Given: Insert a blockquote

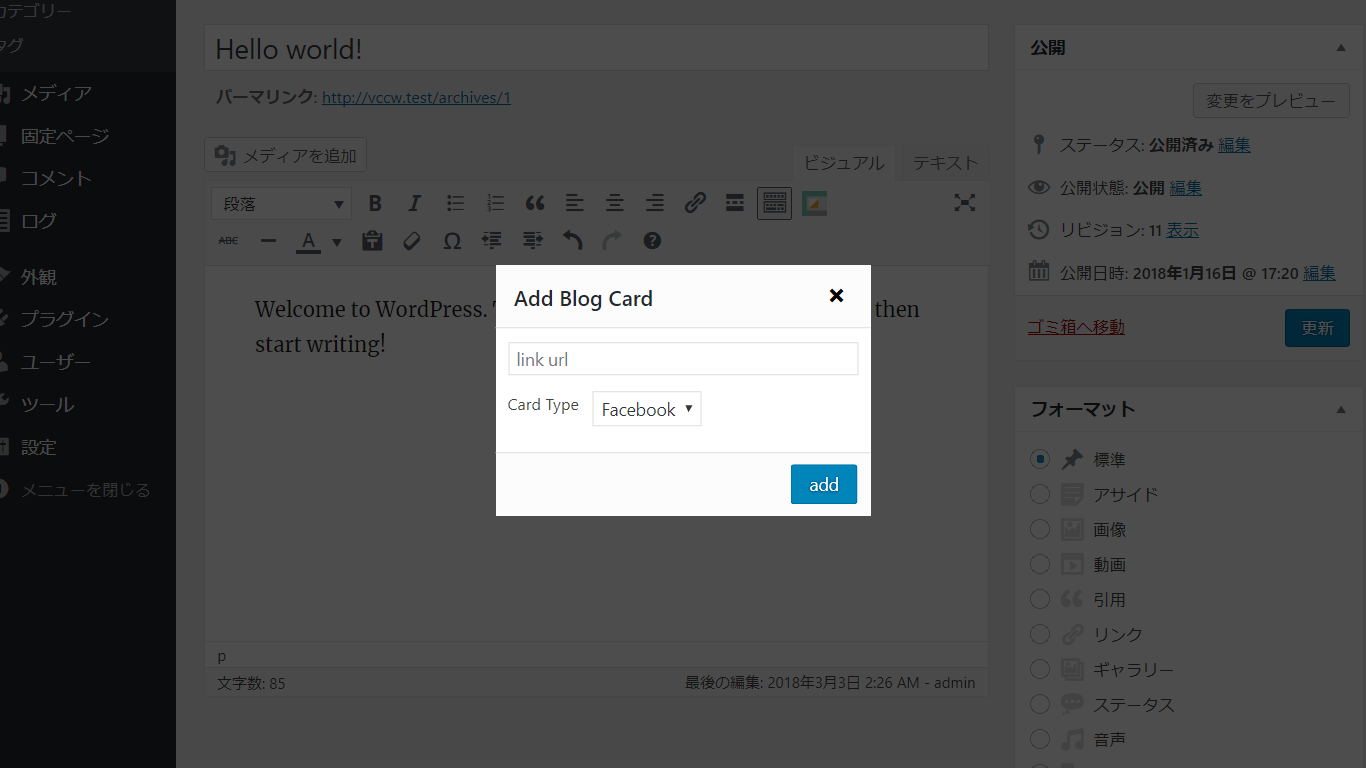Looking at the screenshot, I should coord(535,203).
